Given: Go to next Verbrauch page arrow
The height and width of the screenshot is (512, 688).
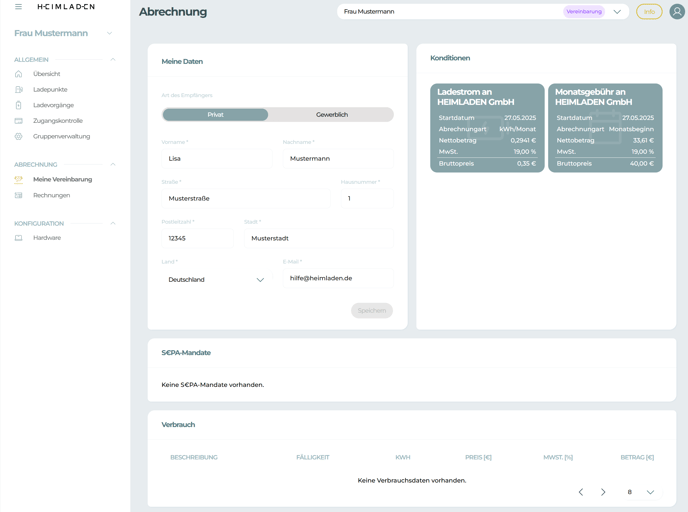Looking at the screenshot, I should tap(603, 492).
